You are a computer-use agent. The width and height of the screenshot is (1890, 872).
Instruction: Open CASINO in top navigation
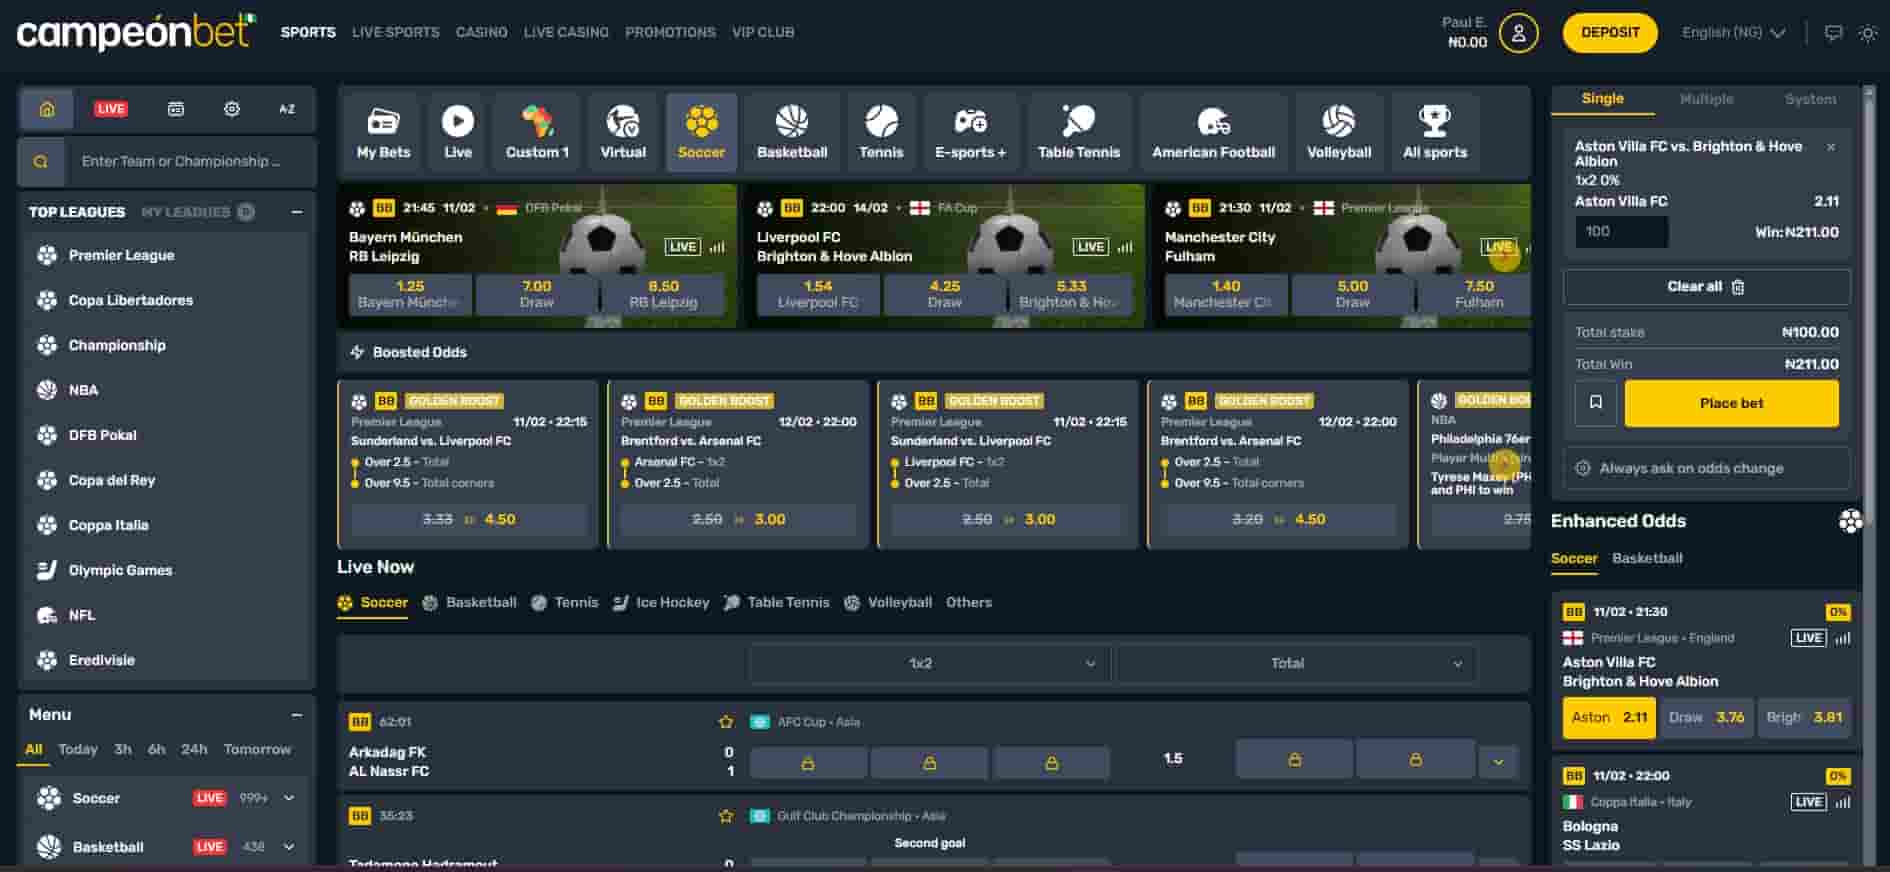[482, 32]
